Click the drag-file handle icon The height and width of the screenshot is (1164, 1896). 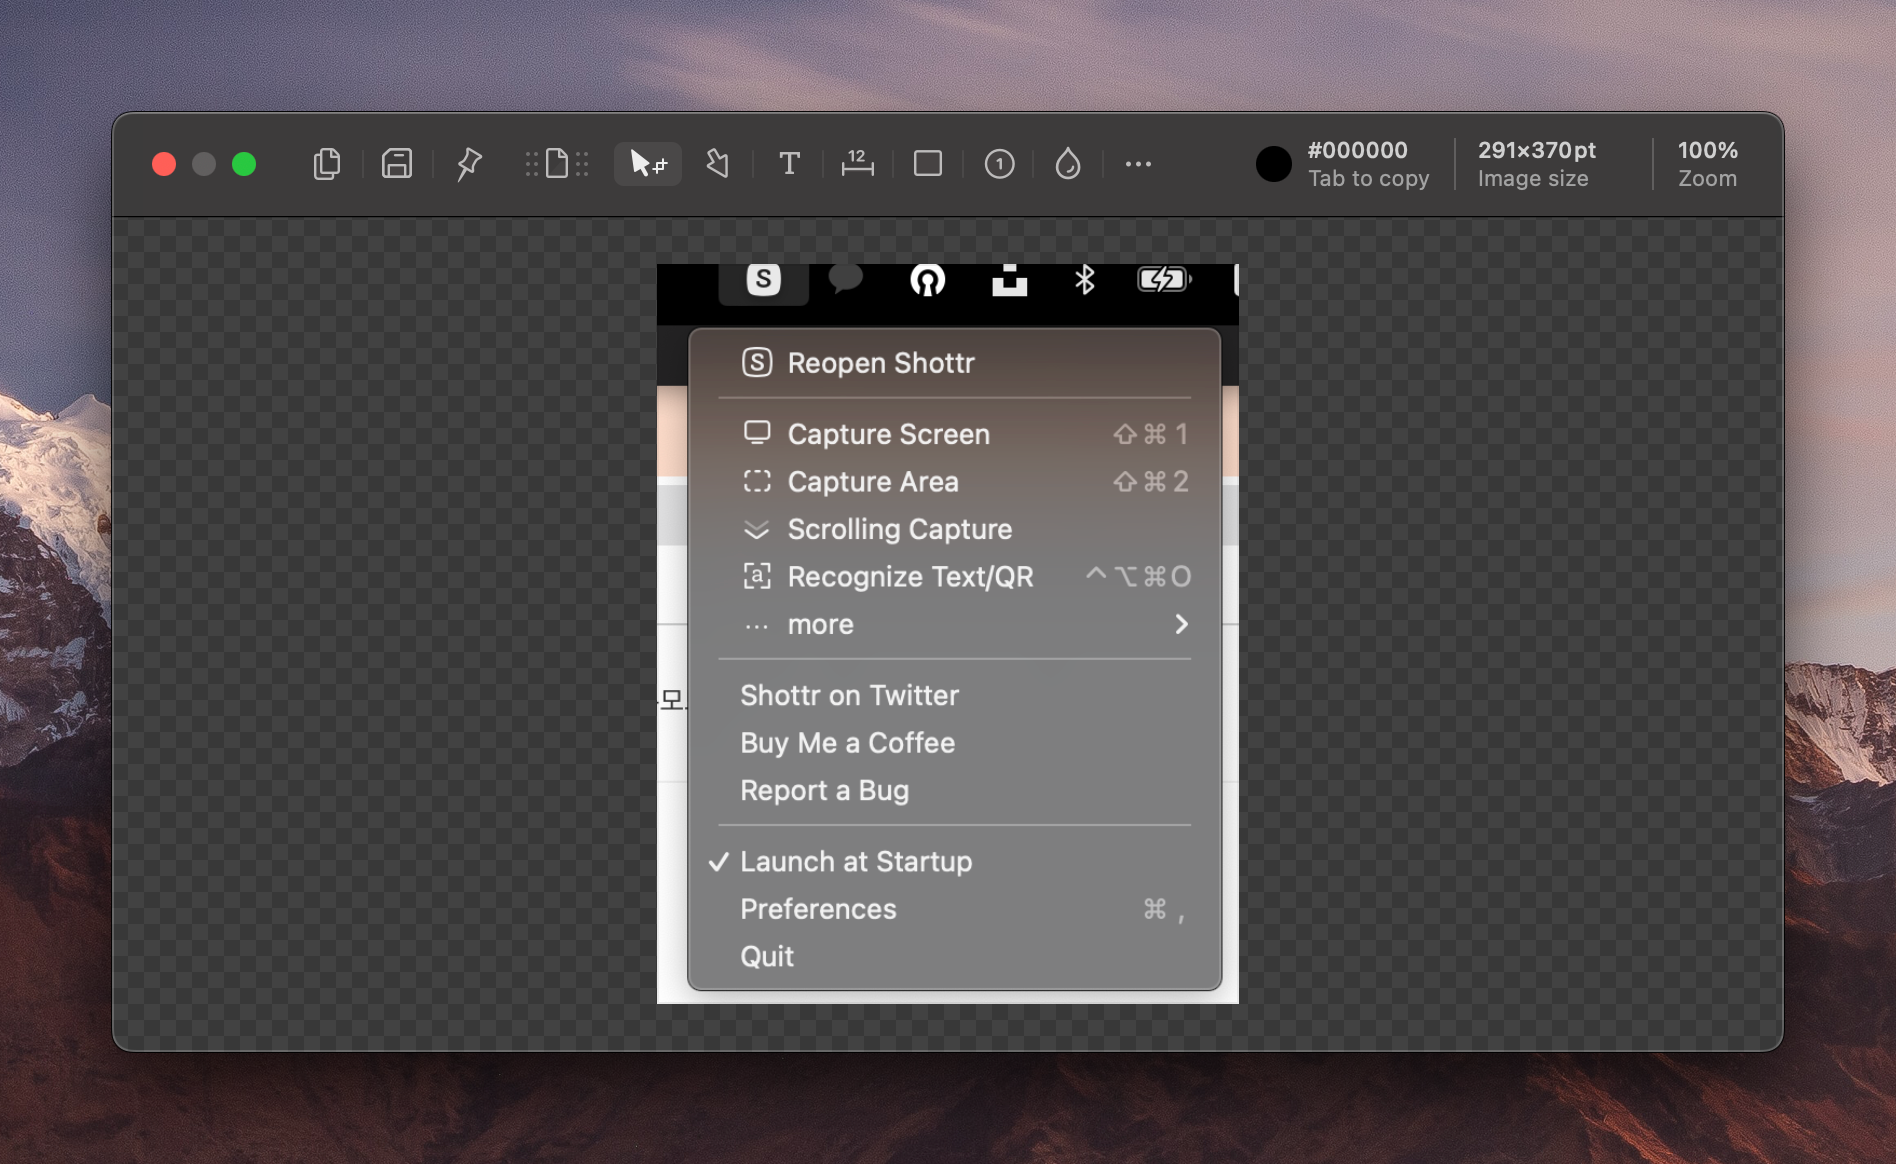pos(557,164)
